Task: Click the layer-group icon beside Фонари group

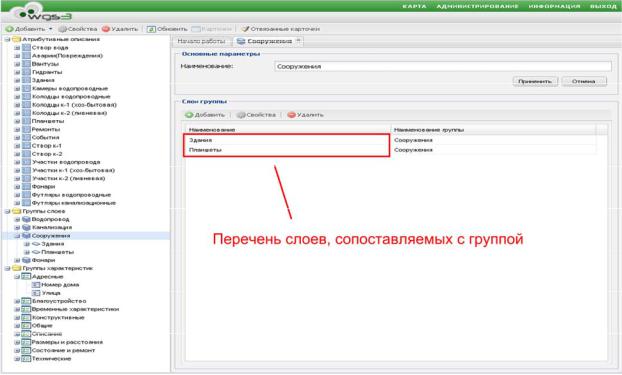Action: [x=26, y=260]
